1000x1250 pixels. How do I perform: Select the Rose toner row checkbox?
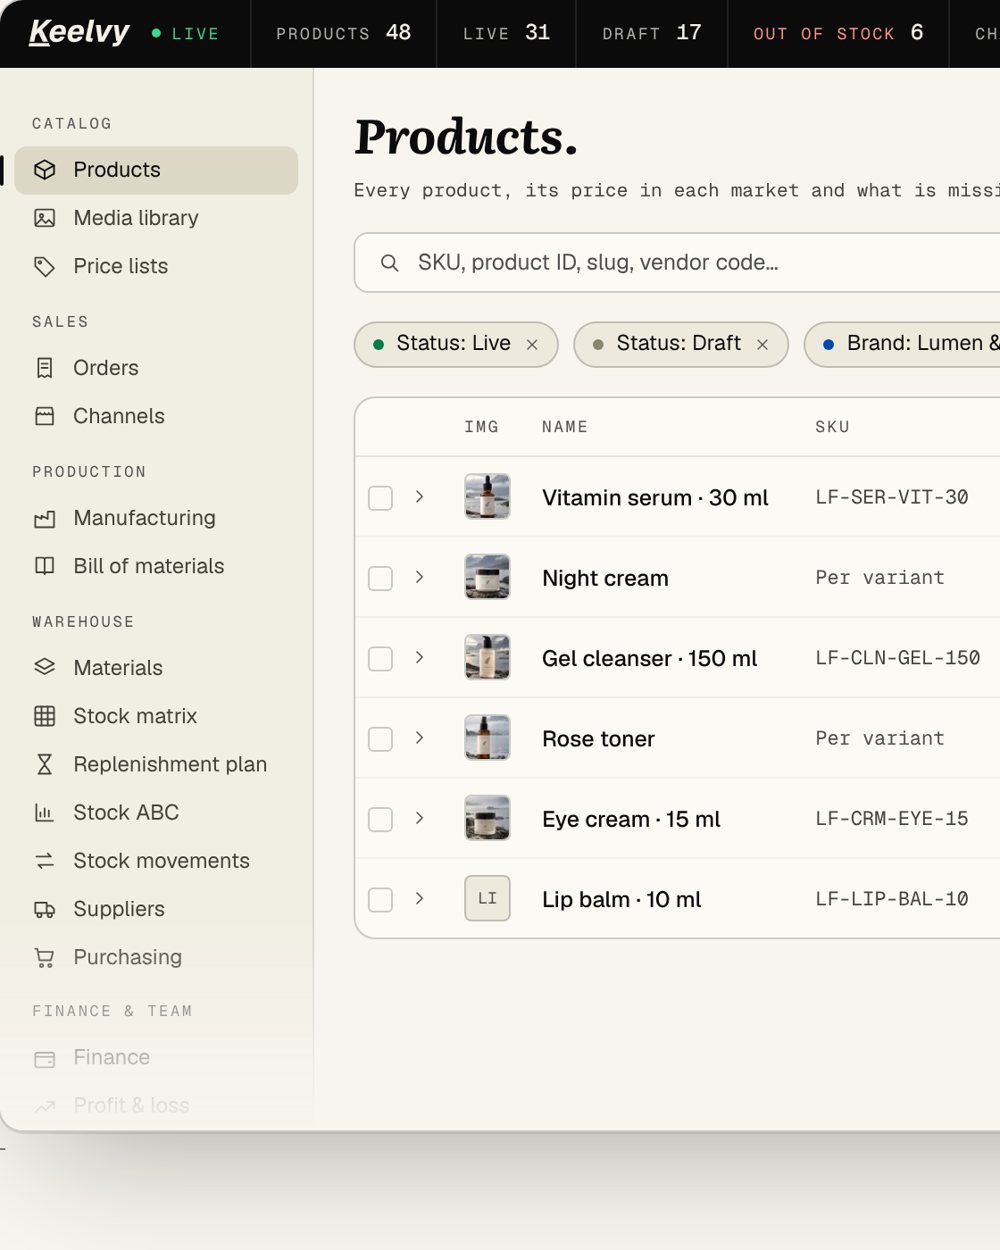380,739
